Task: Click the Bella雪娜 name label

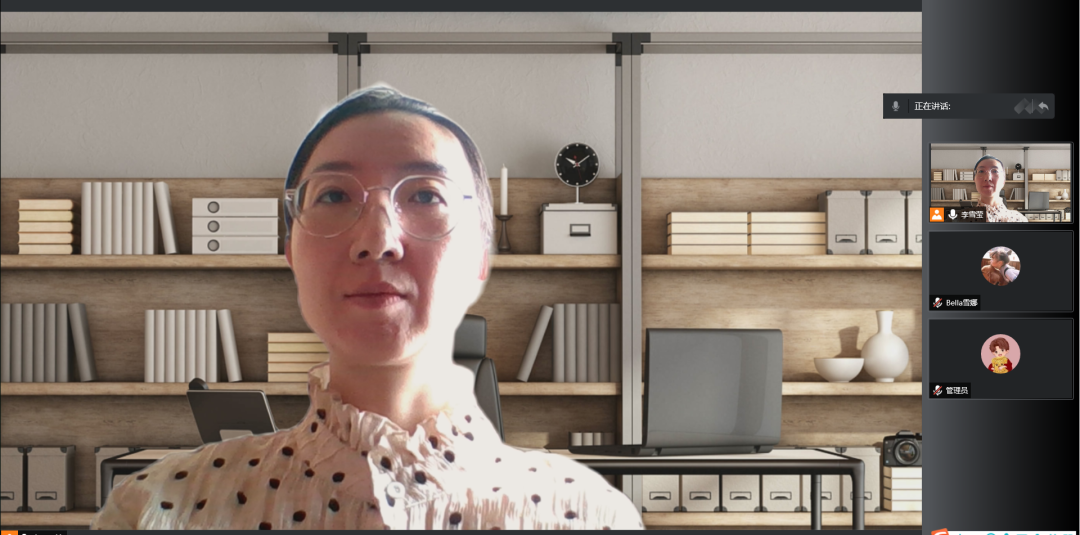Action: (962, 302)
